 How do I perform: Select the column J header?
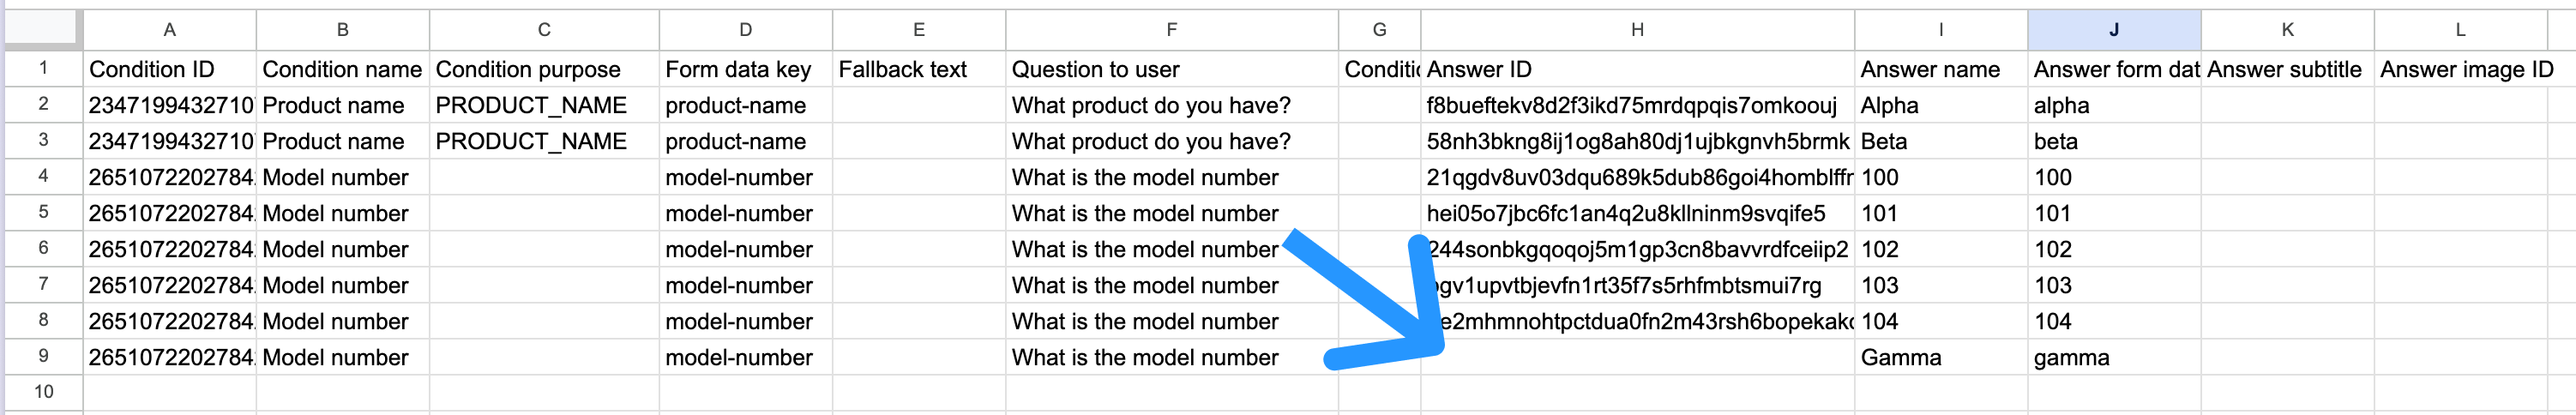pyautogui.click(x=2113, y=30)
